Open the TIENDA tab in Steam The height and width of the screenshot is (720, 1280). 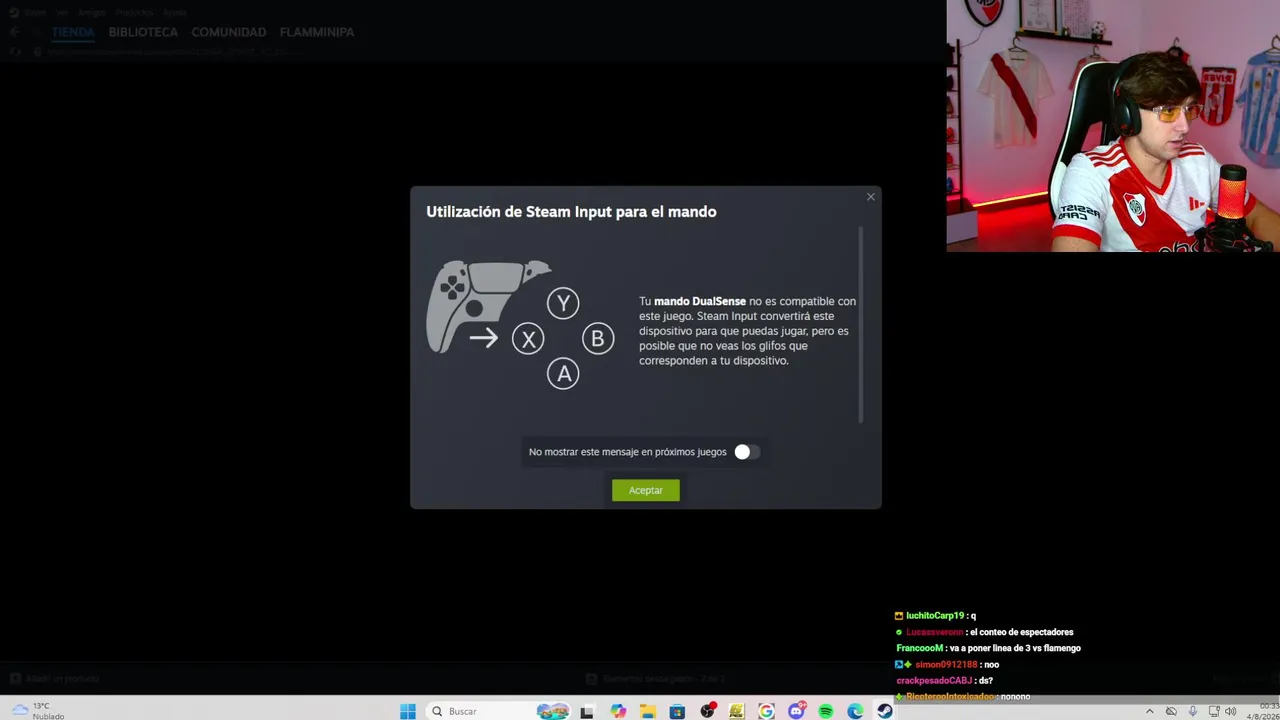click(x=73, y=32)
